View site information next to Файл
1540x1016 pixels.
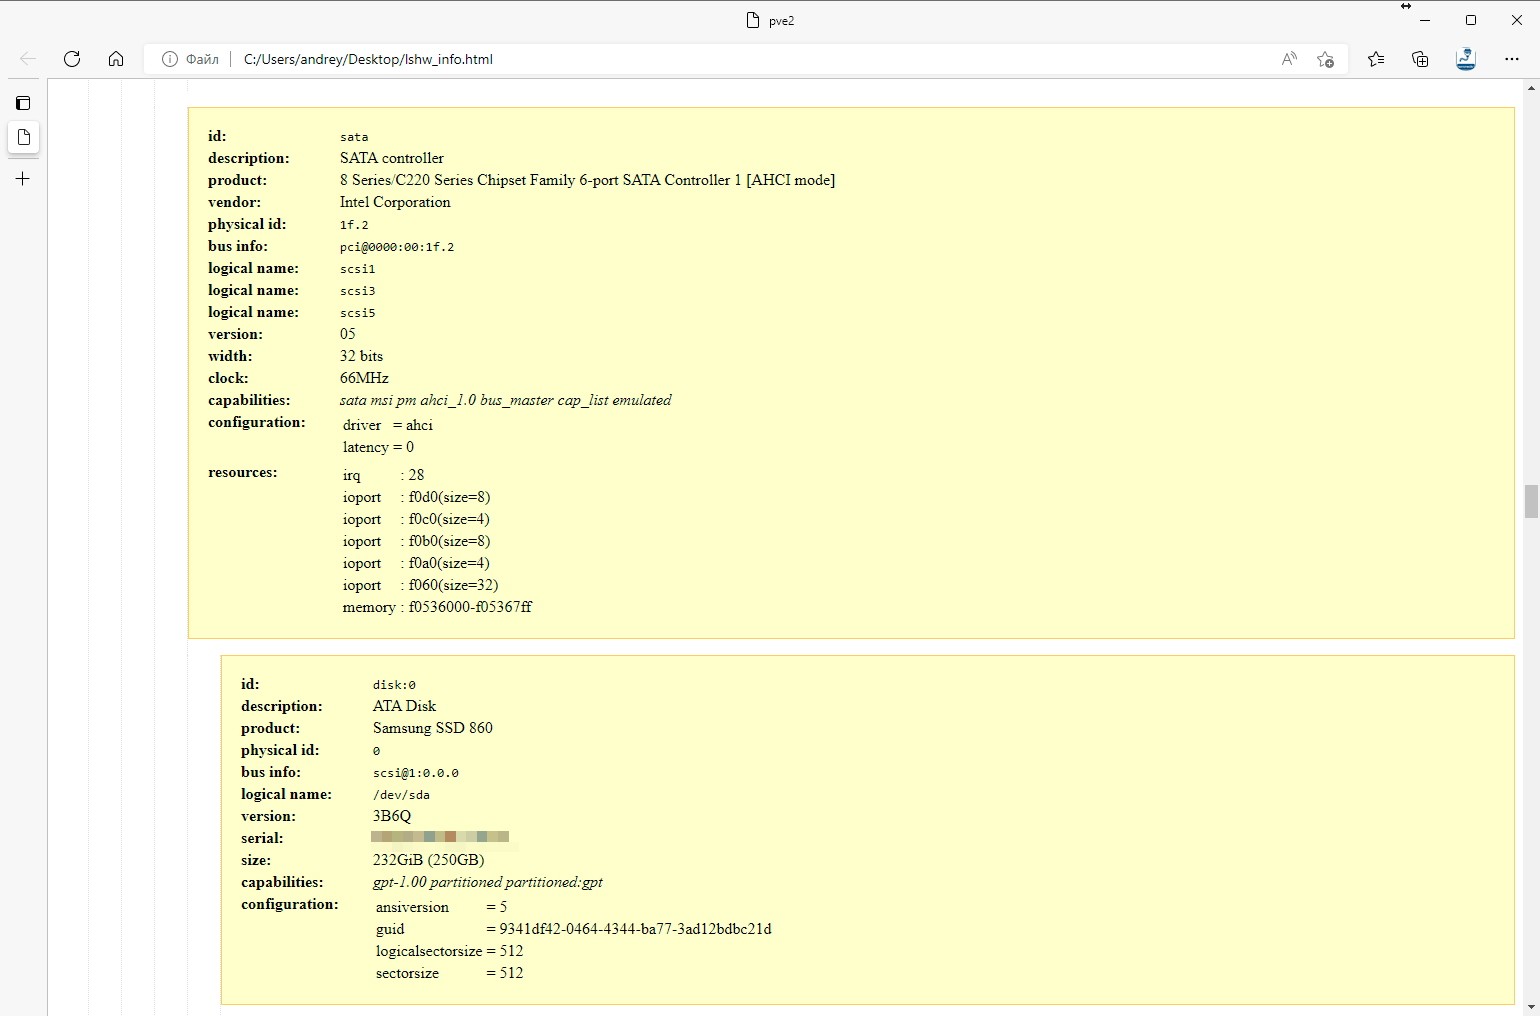click(x=170, y=59)
